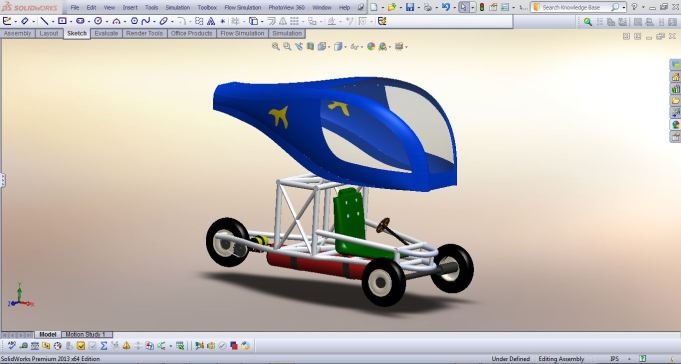Screen dimensions: 681x364
Task: Switch to the Assembly tab
Action: [17, 33]
